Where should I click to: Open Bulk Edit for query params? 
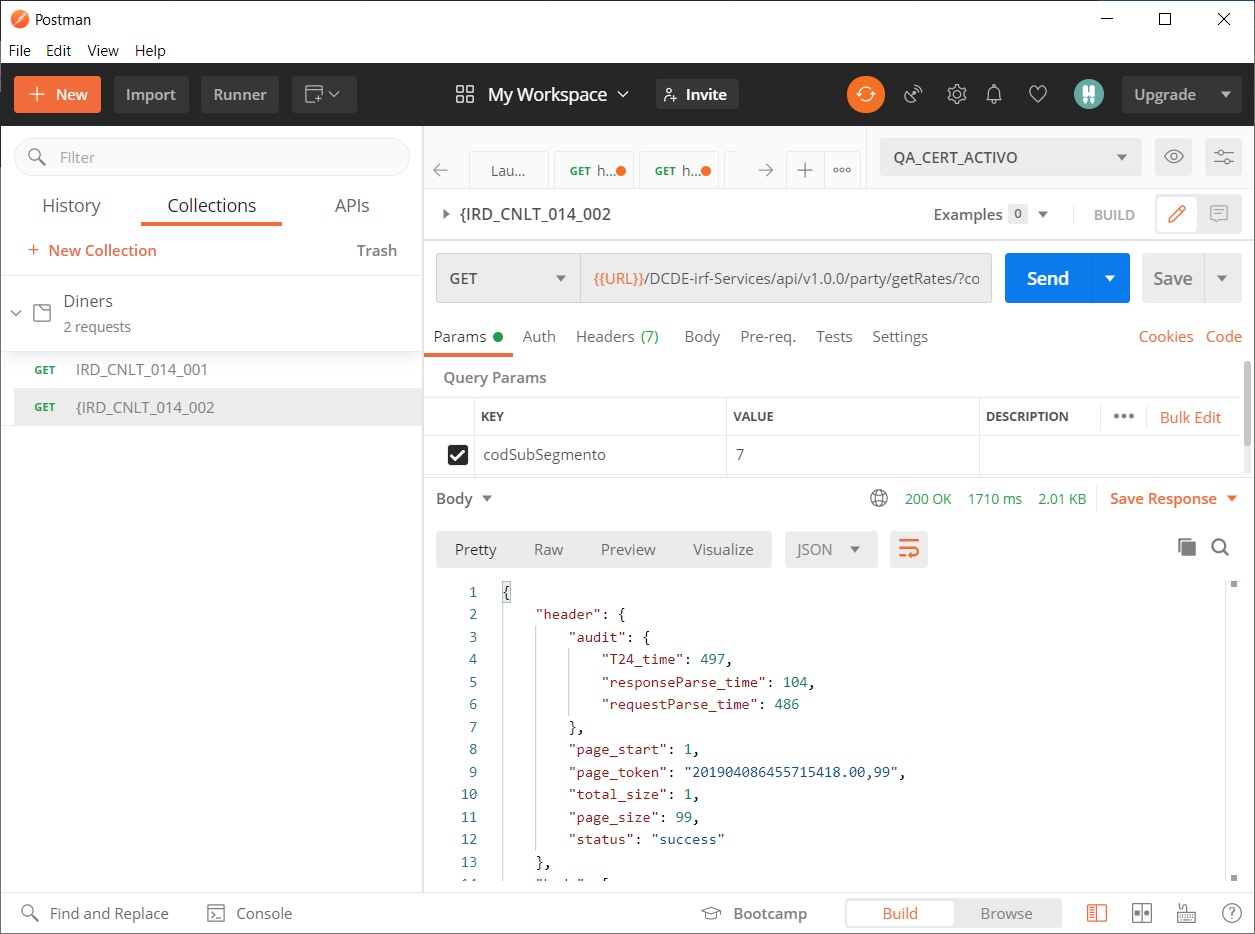(1190, 417)
